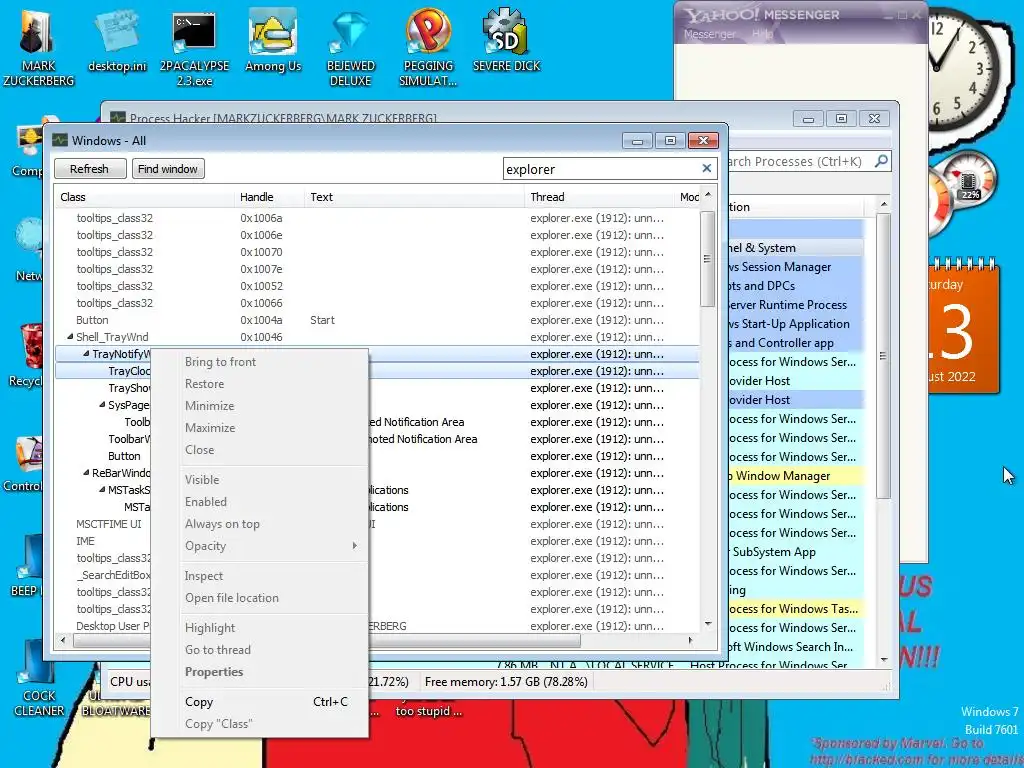Collapse the MSTaskSw tree node
Viewport: 1024px width, 768px height.
click(x=102, y=490)
